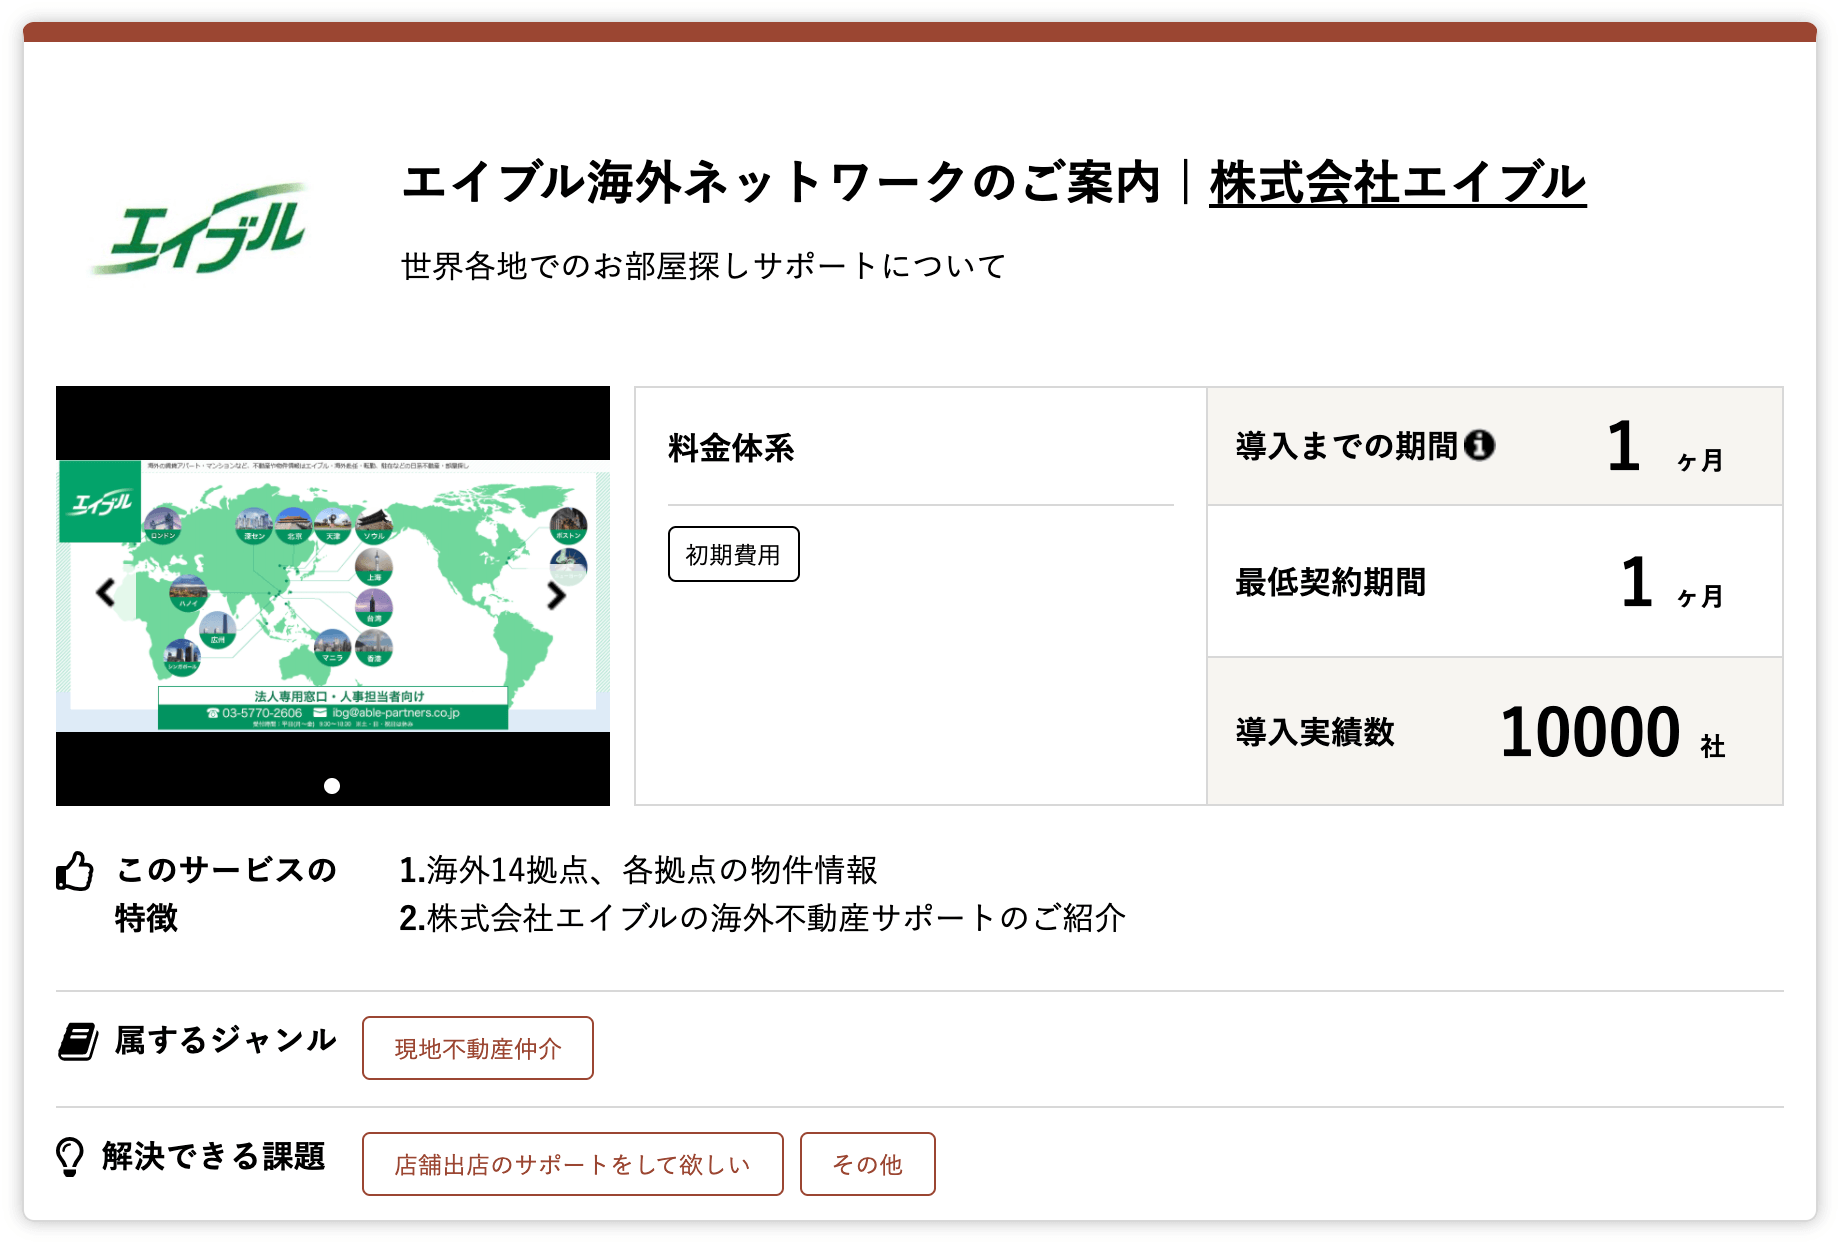Open the world map slide image

(333, 595)
